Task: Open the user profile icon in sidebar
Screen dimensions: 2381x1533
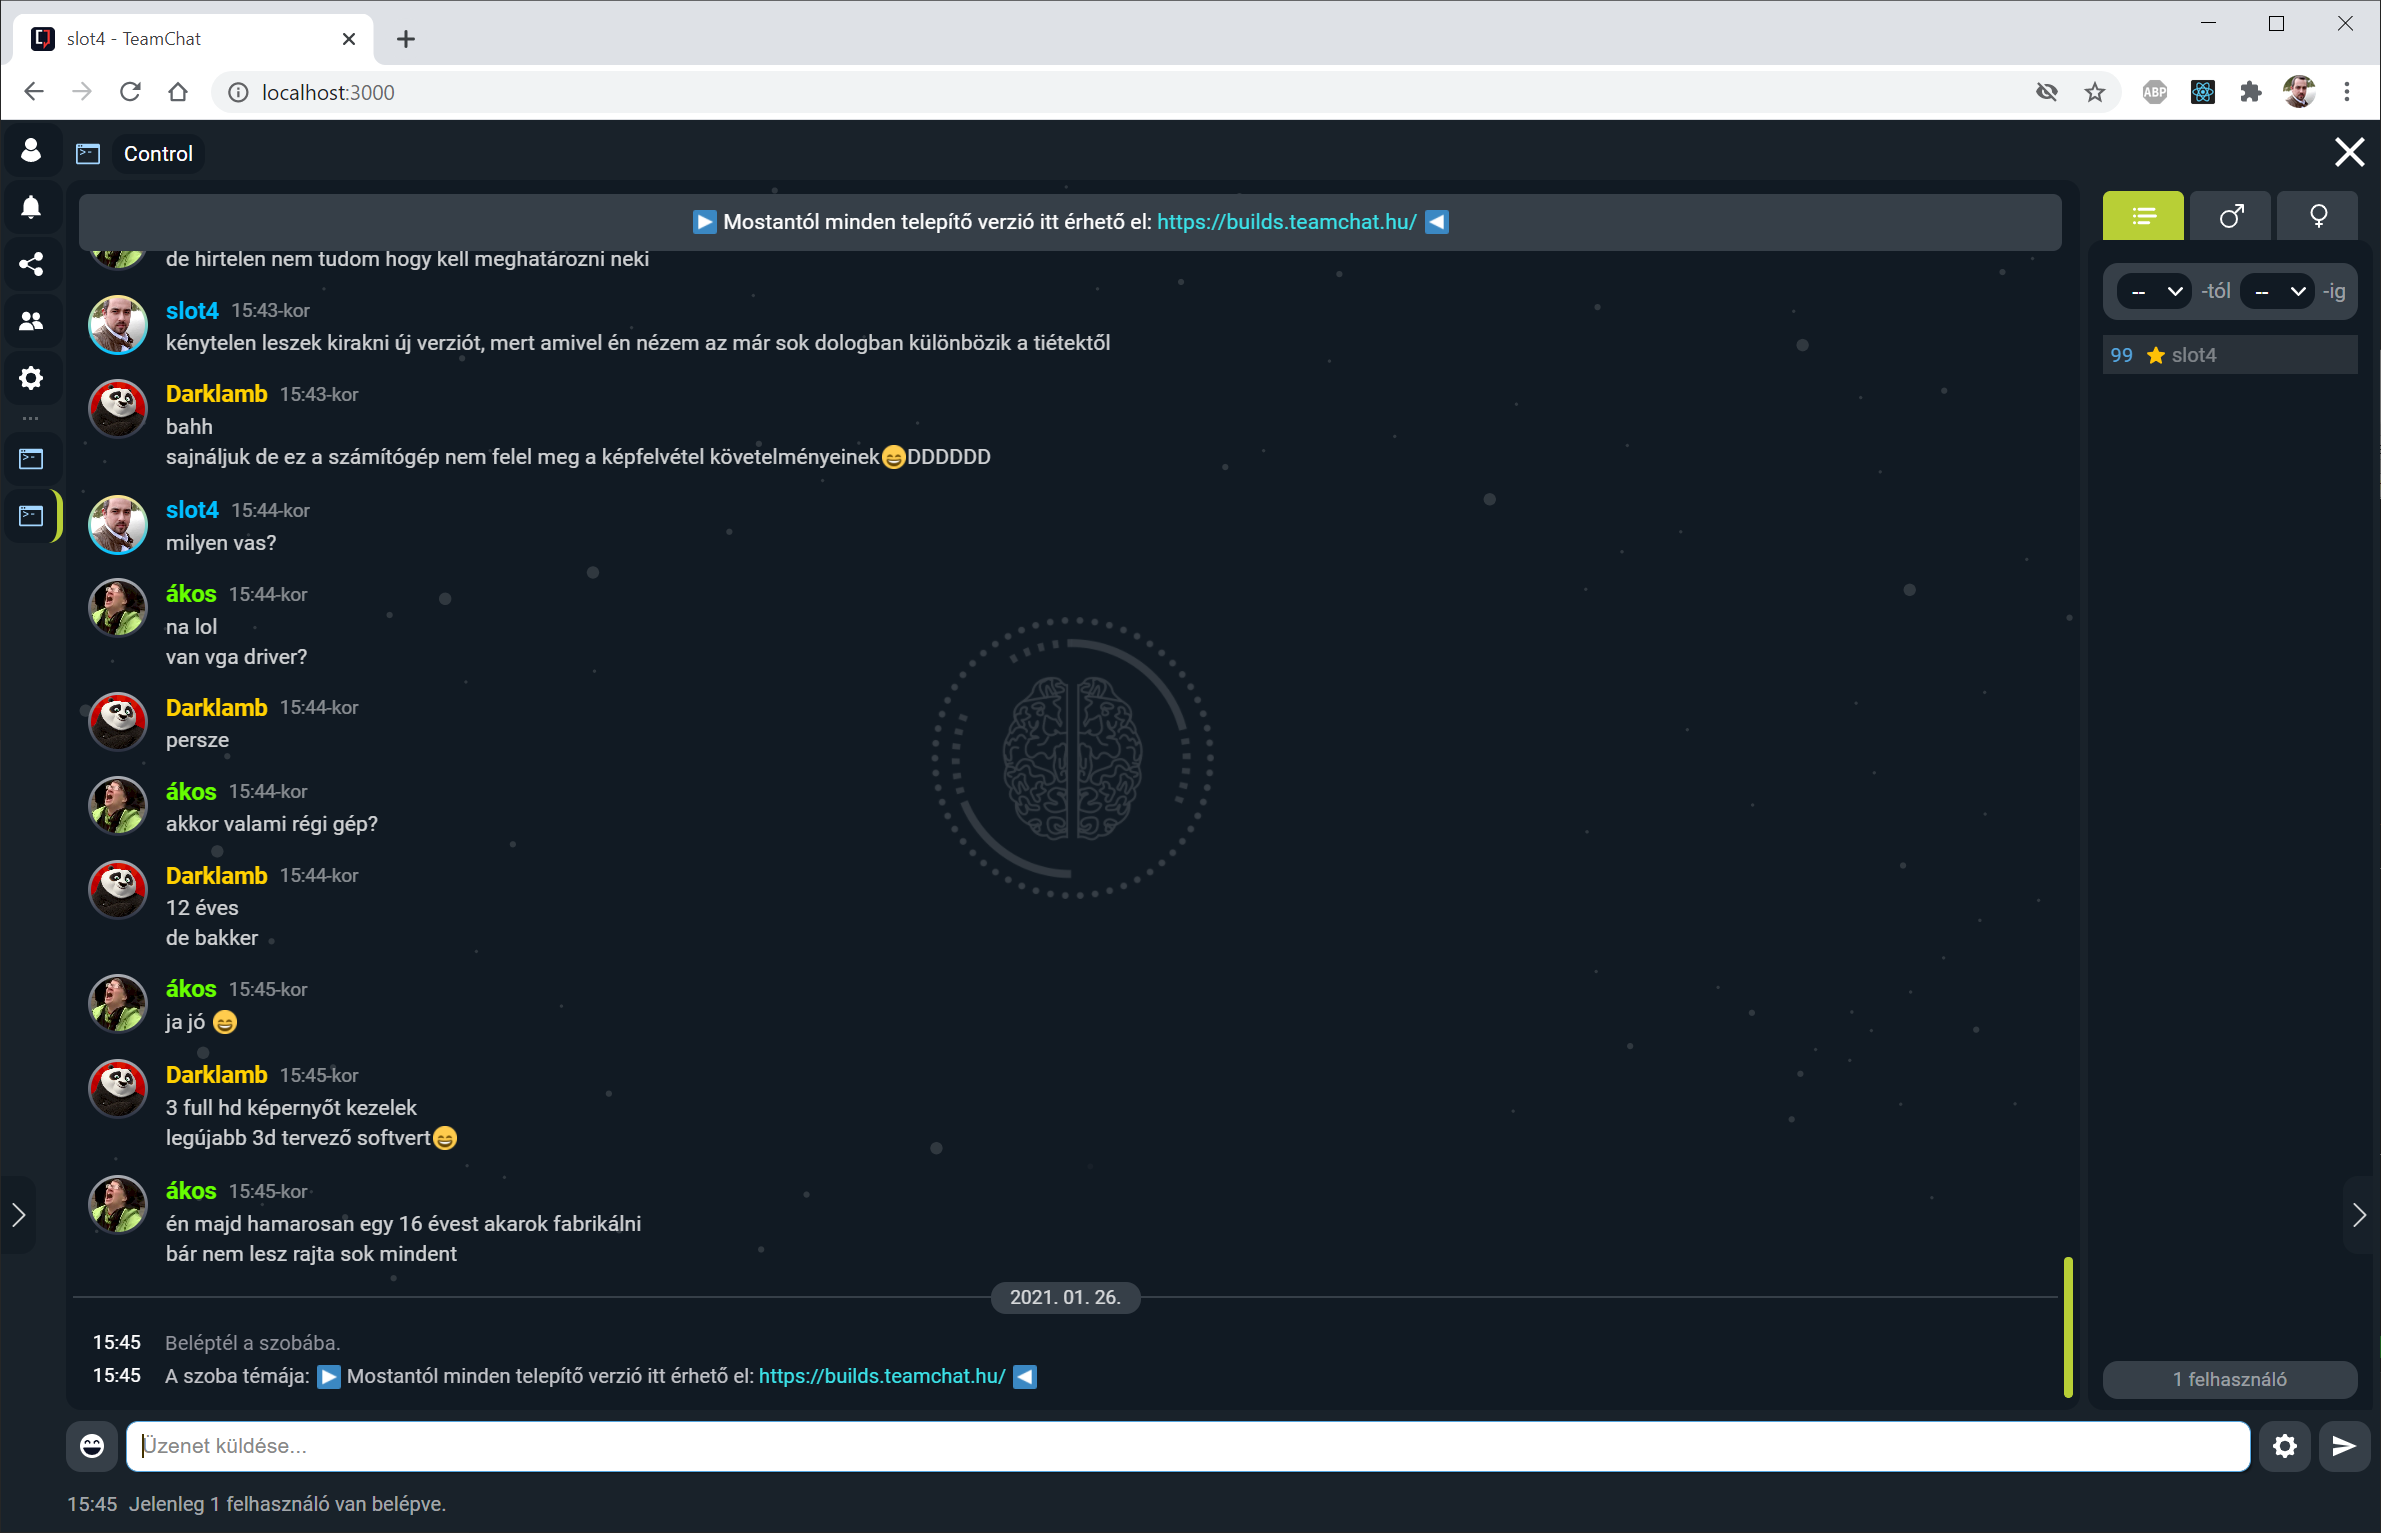Action: click(31, 150)
